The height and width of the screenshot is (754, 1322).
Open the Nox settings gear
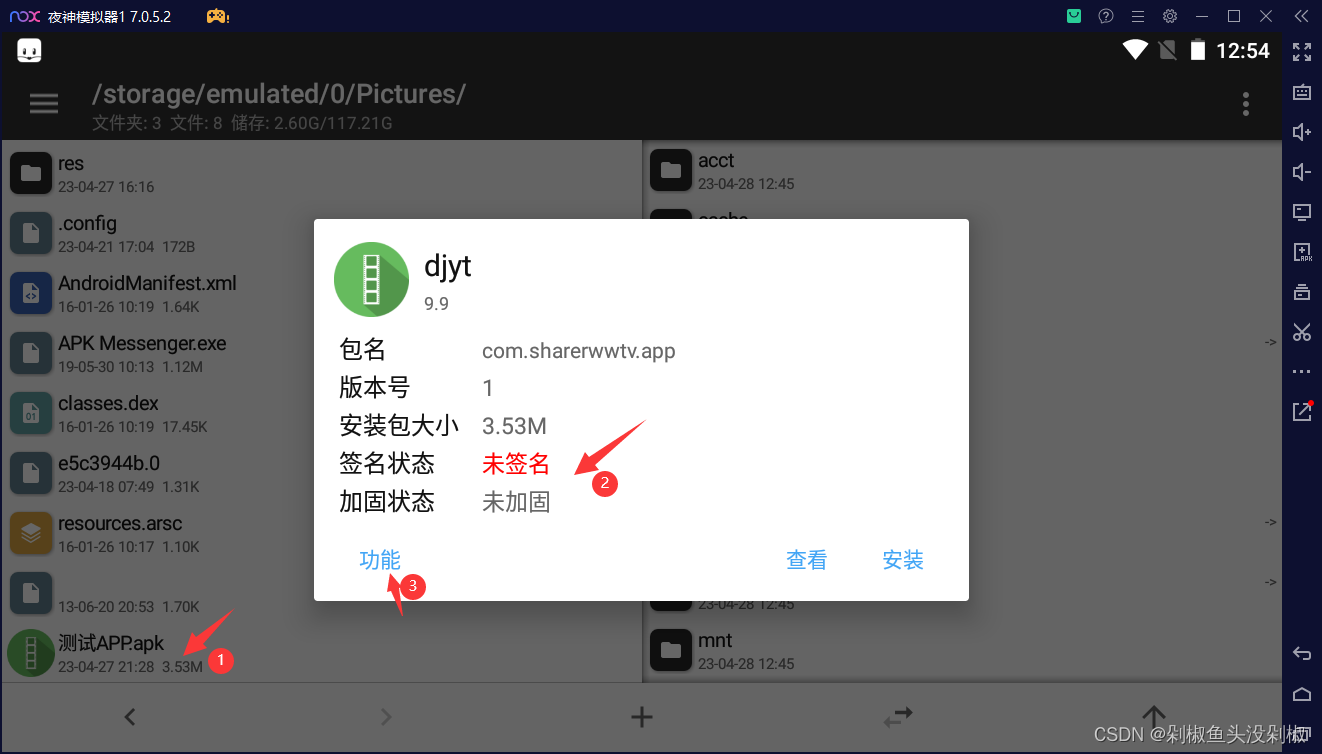(x=1170, y=16)
